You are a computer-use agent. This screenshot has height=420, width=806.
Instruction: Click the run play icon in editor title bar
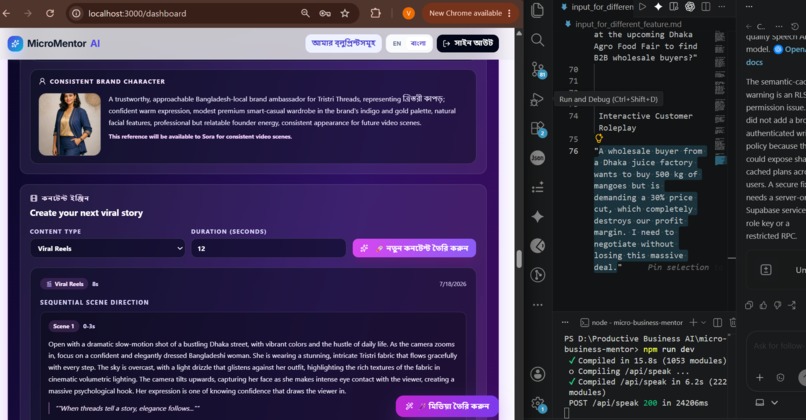pos(643,7)
